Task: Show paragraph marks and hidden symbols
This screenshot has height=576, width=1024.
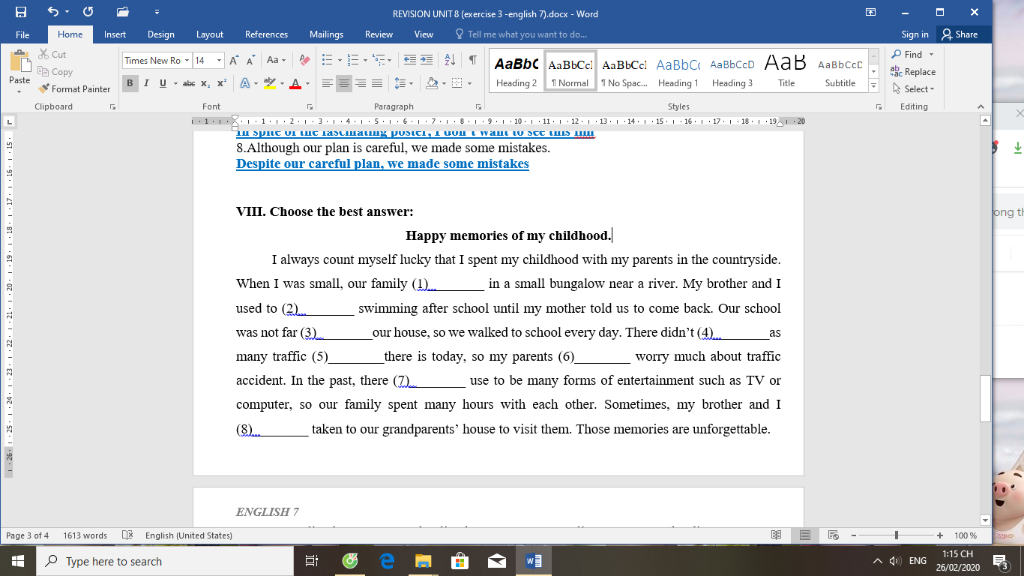Action: coord(472,60)
